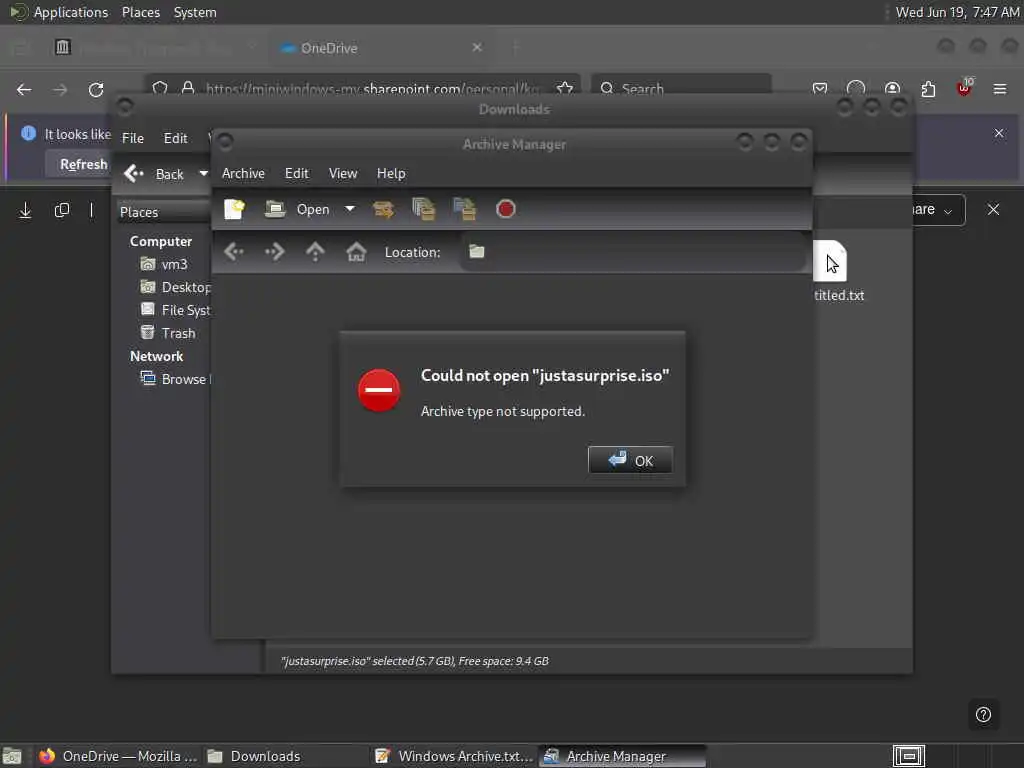Select File System in the Places sidebar

pos(175,310)
